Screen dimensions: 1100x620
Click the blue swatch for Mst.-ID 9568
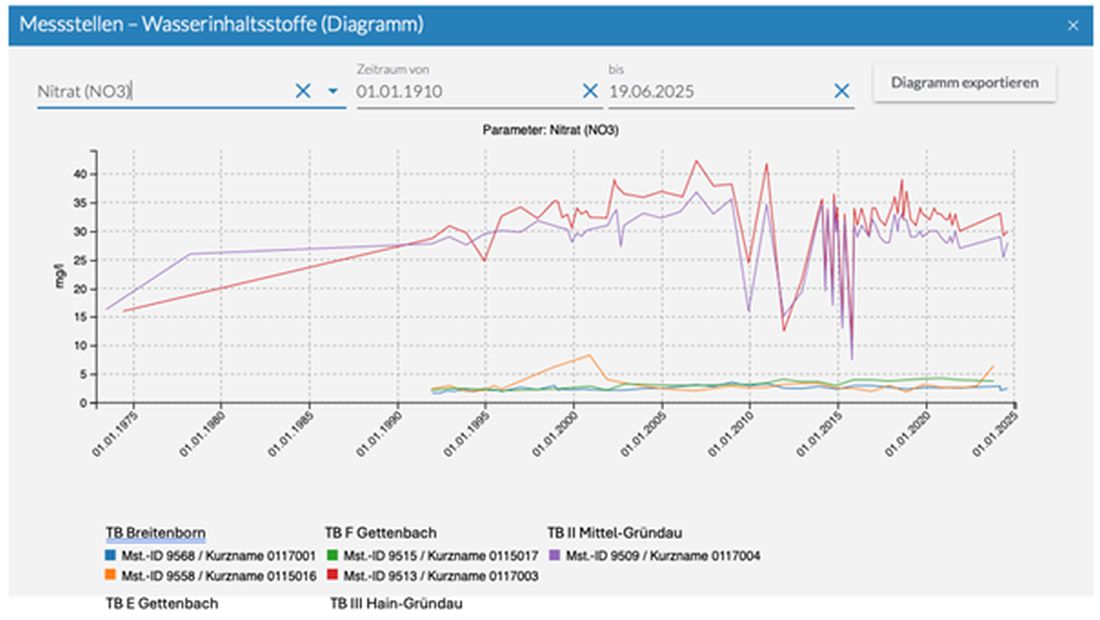112,555
